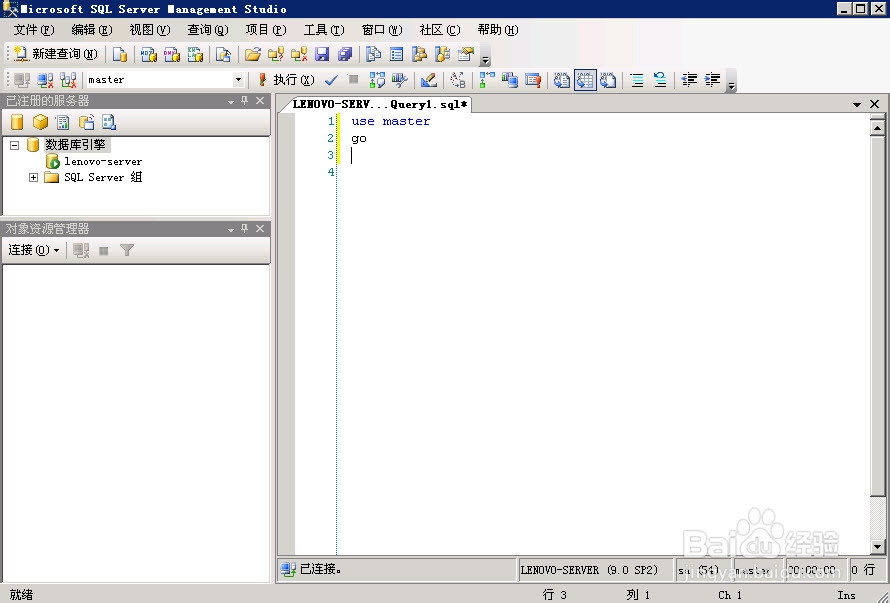Viewport: 890px width, 603px height.
Task: Click the Open File folder icon
Action: click(253, 54)
